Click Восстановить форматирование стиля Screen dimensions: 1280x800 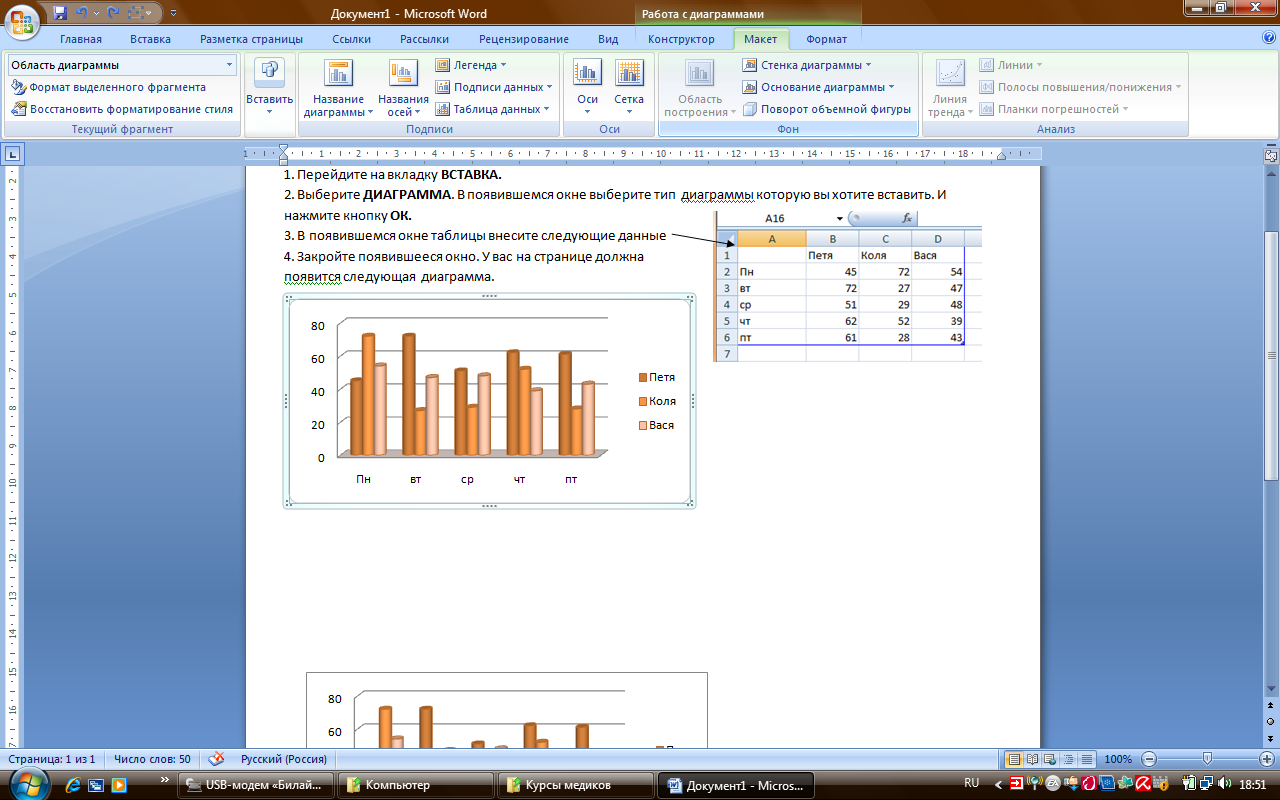[122, 109]
